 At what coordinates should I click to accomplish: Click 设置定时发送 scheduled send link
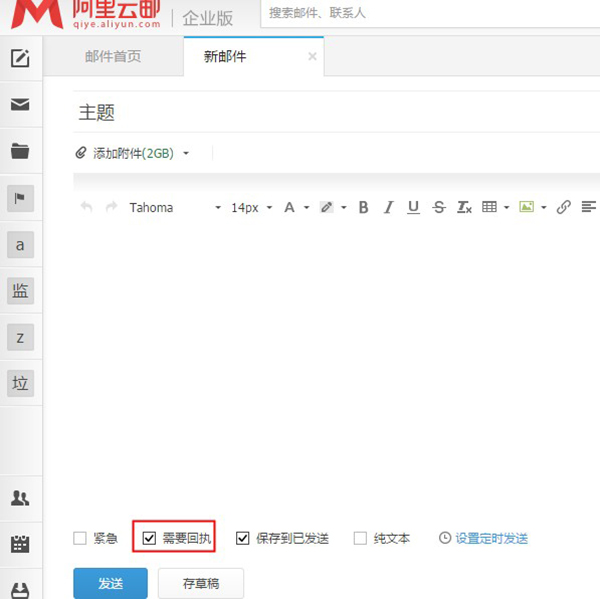point(490,539)
